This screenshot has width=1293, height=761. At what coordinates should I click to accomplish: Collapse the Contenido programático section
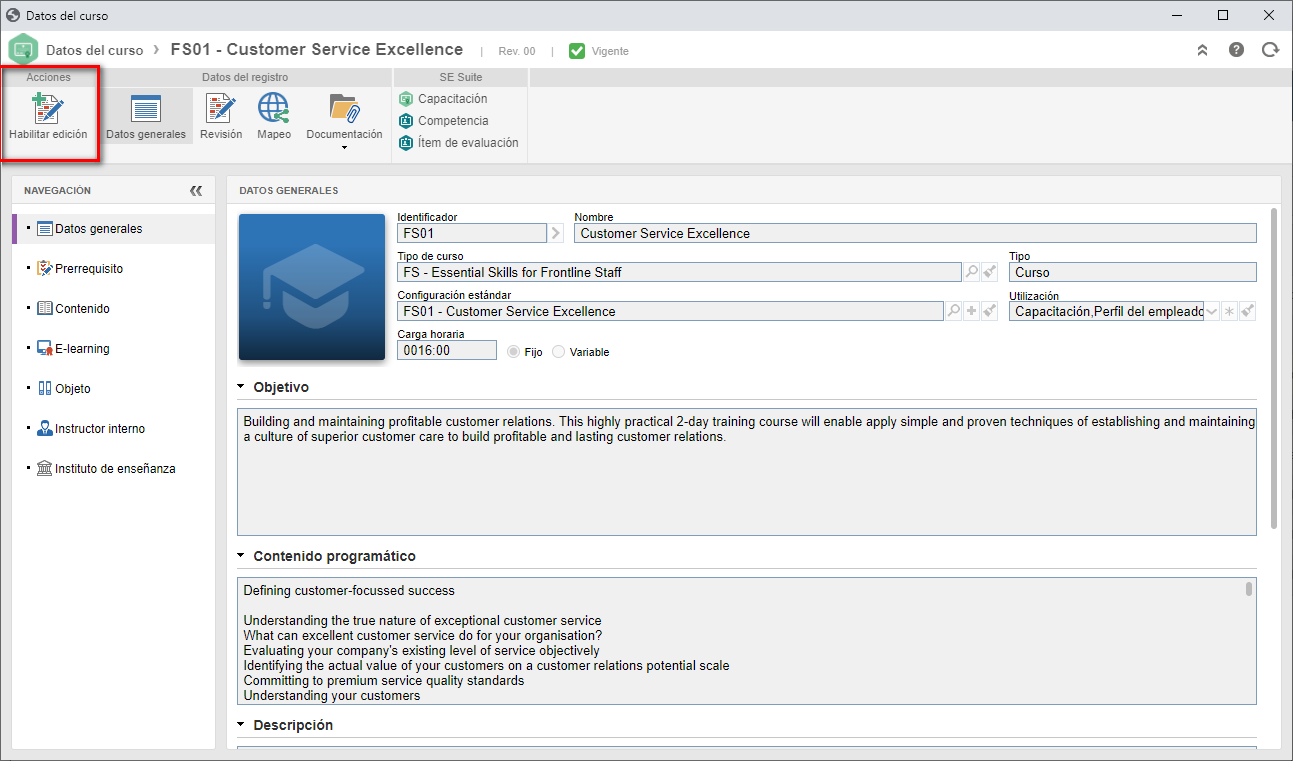pyautogui.click(x=241, y=556)
